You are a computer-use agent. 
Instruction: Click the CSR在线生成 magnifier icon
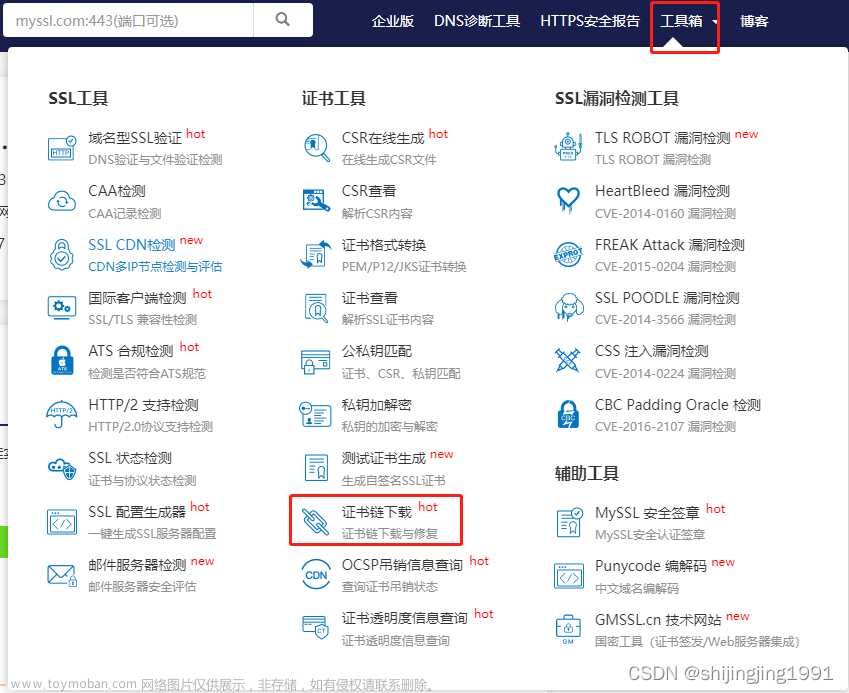pos(317,148)
